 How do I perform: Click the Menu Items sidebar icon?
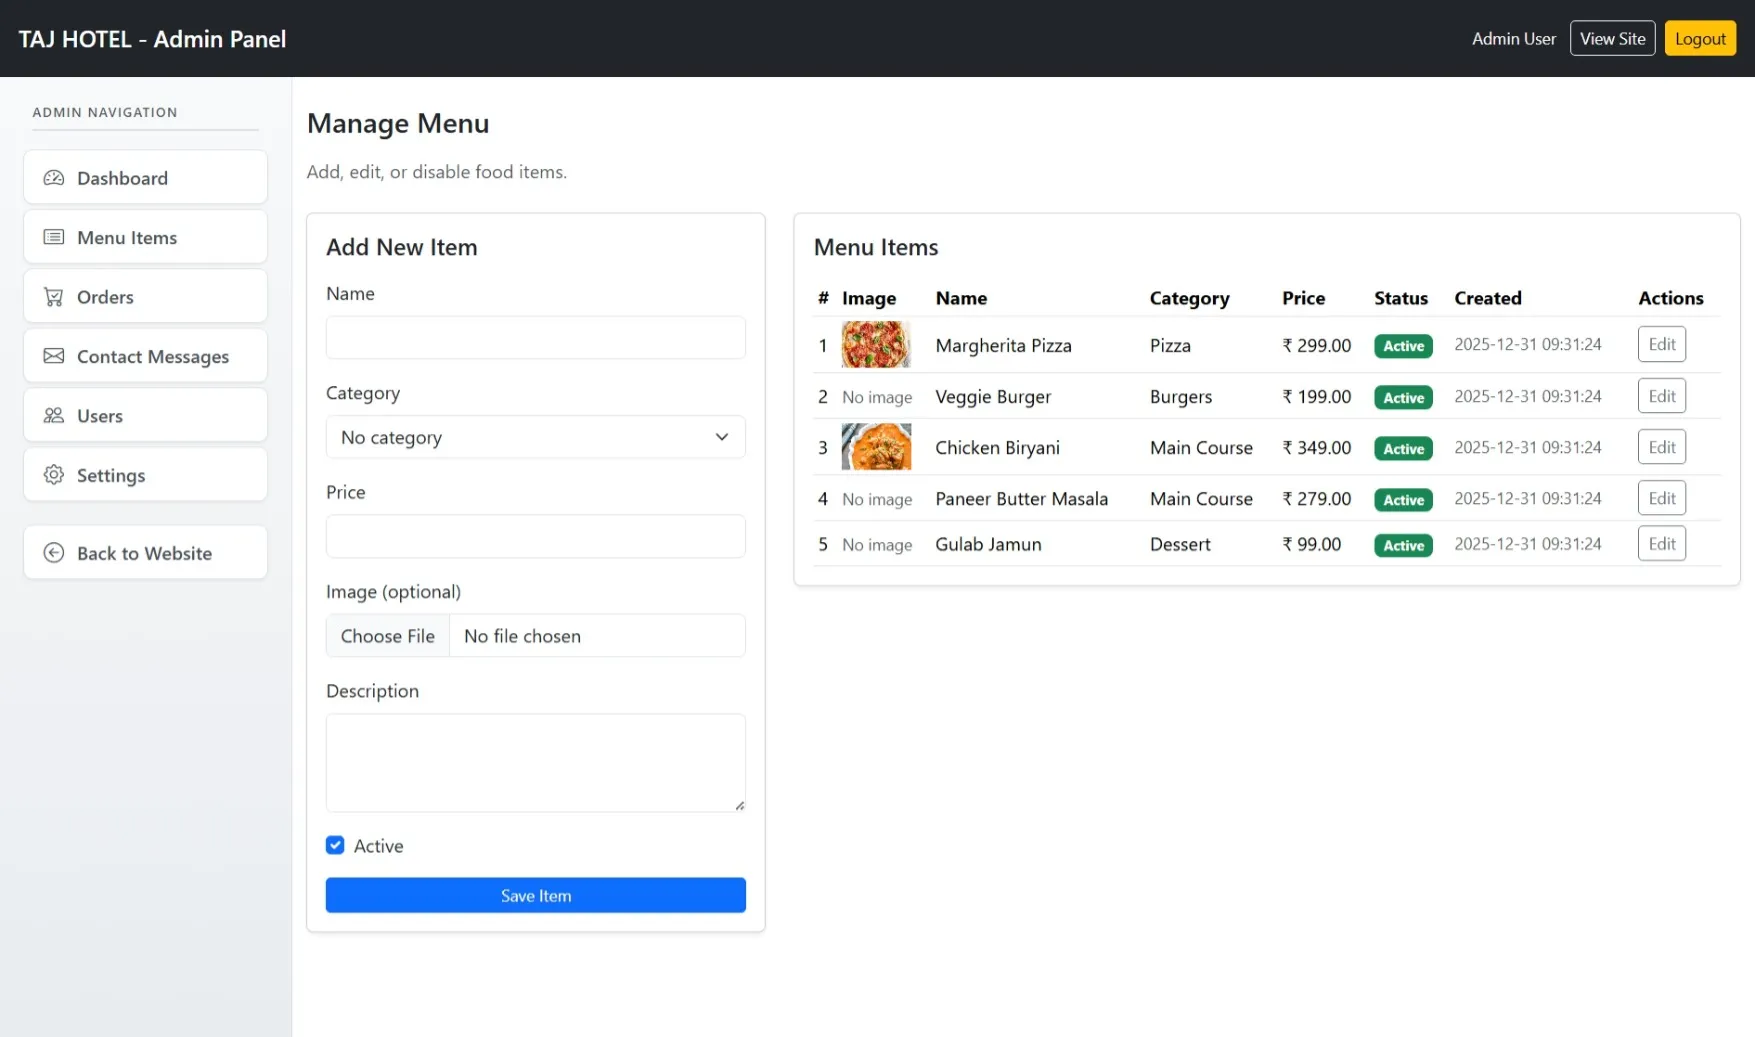(x=54, y=237)
